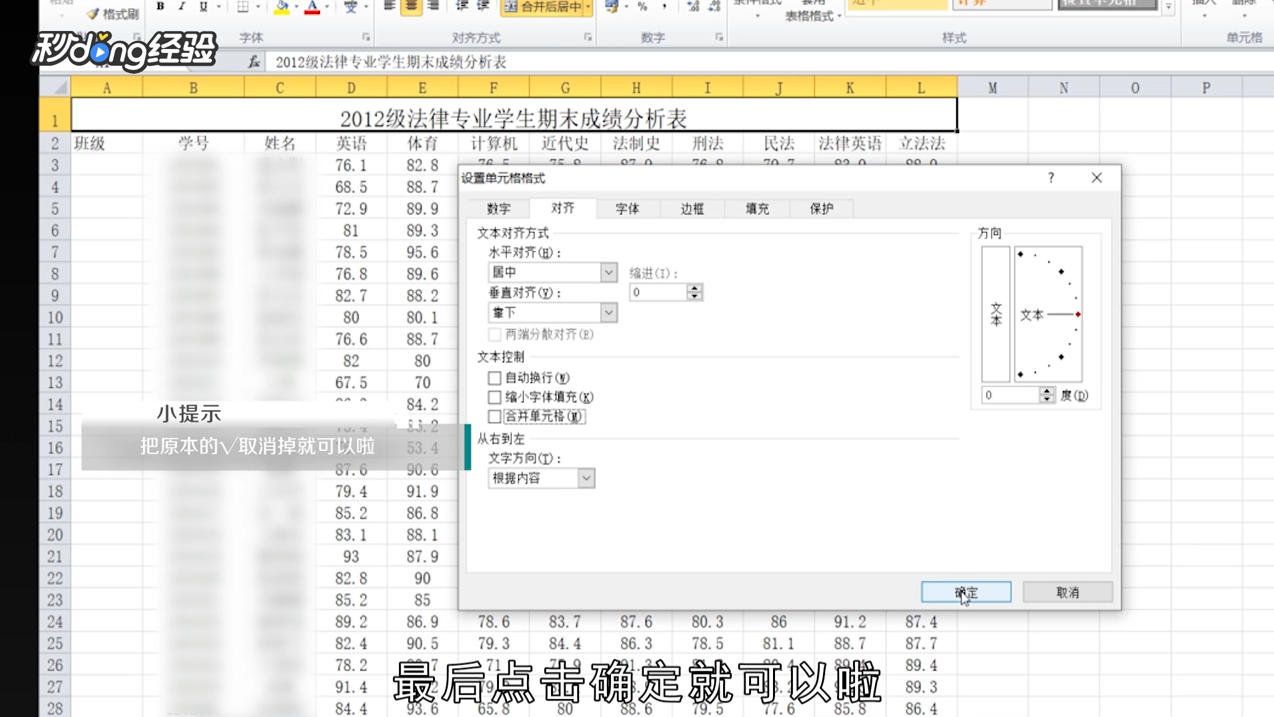Tick the 含并单元格 merge cells checkbox

495,416
